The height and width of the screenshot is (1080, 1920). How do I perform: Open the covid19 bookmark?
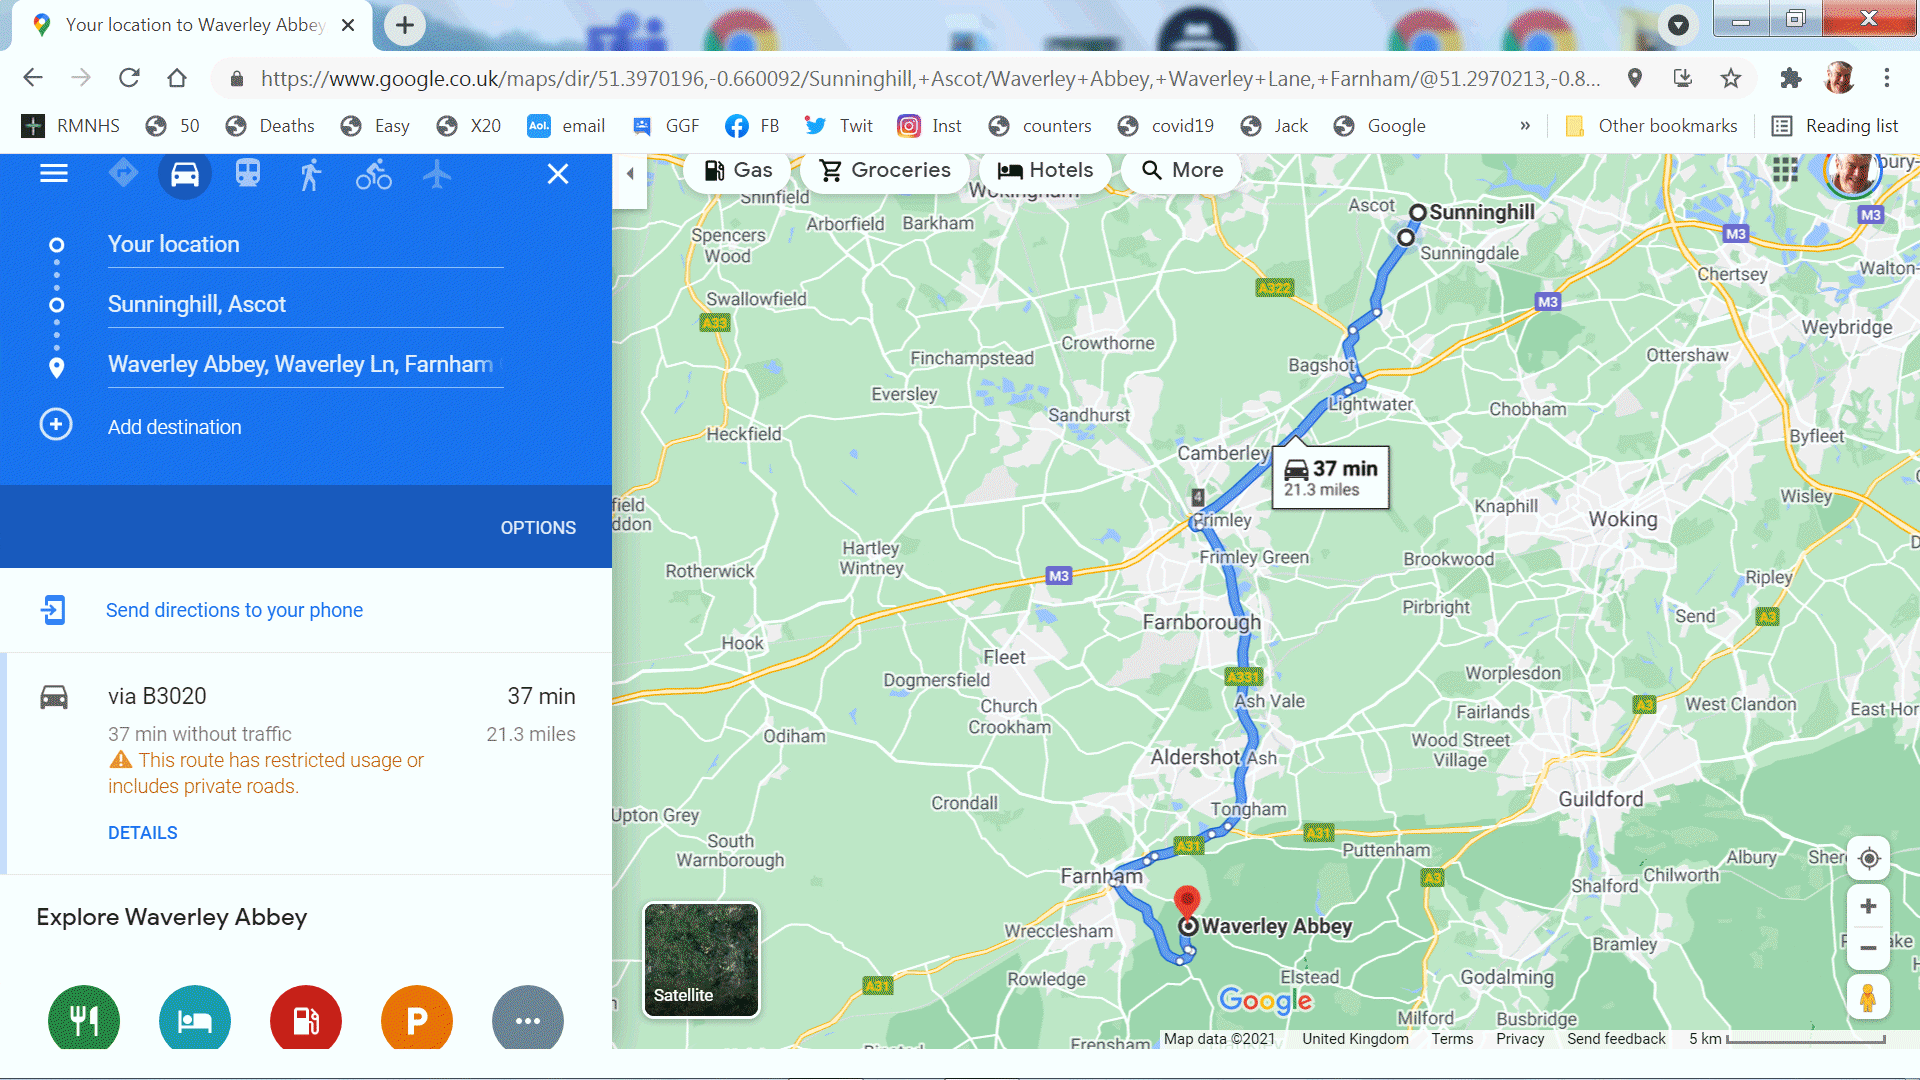pos(1166,126)
